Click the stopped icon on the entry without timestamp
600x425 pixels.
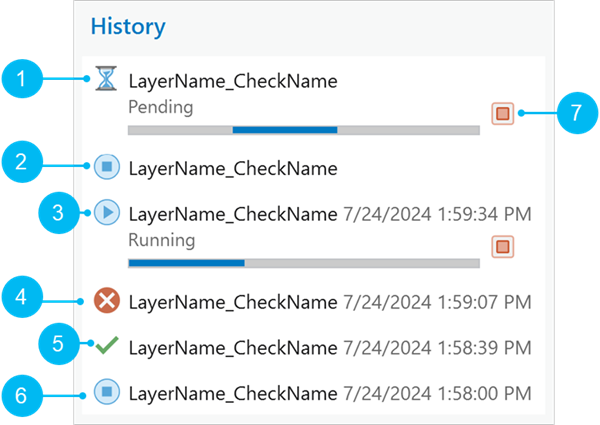pyautogui.click(x=106, y=168)
